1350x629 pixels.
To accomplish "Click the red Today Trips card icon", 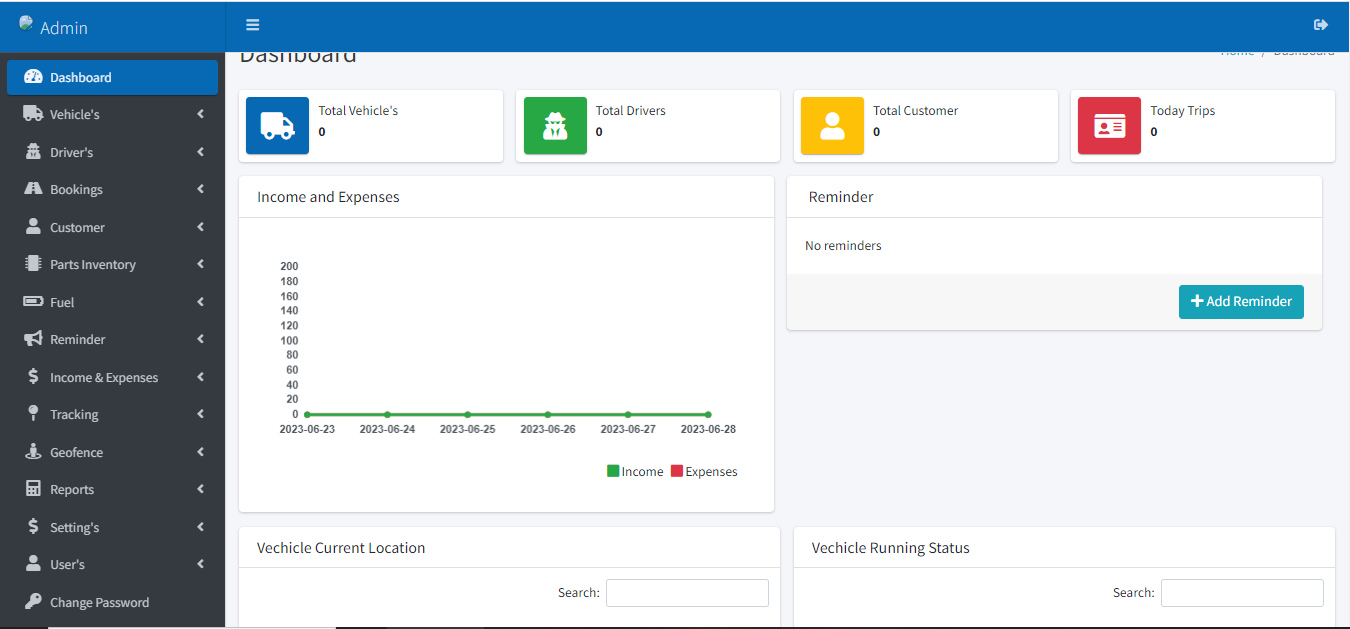I will 1109,125.
